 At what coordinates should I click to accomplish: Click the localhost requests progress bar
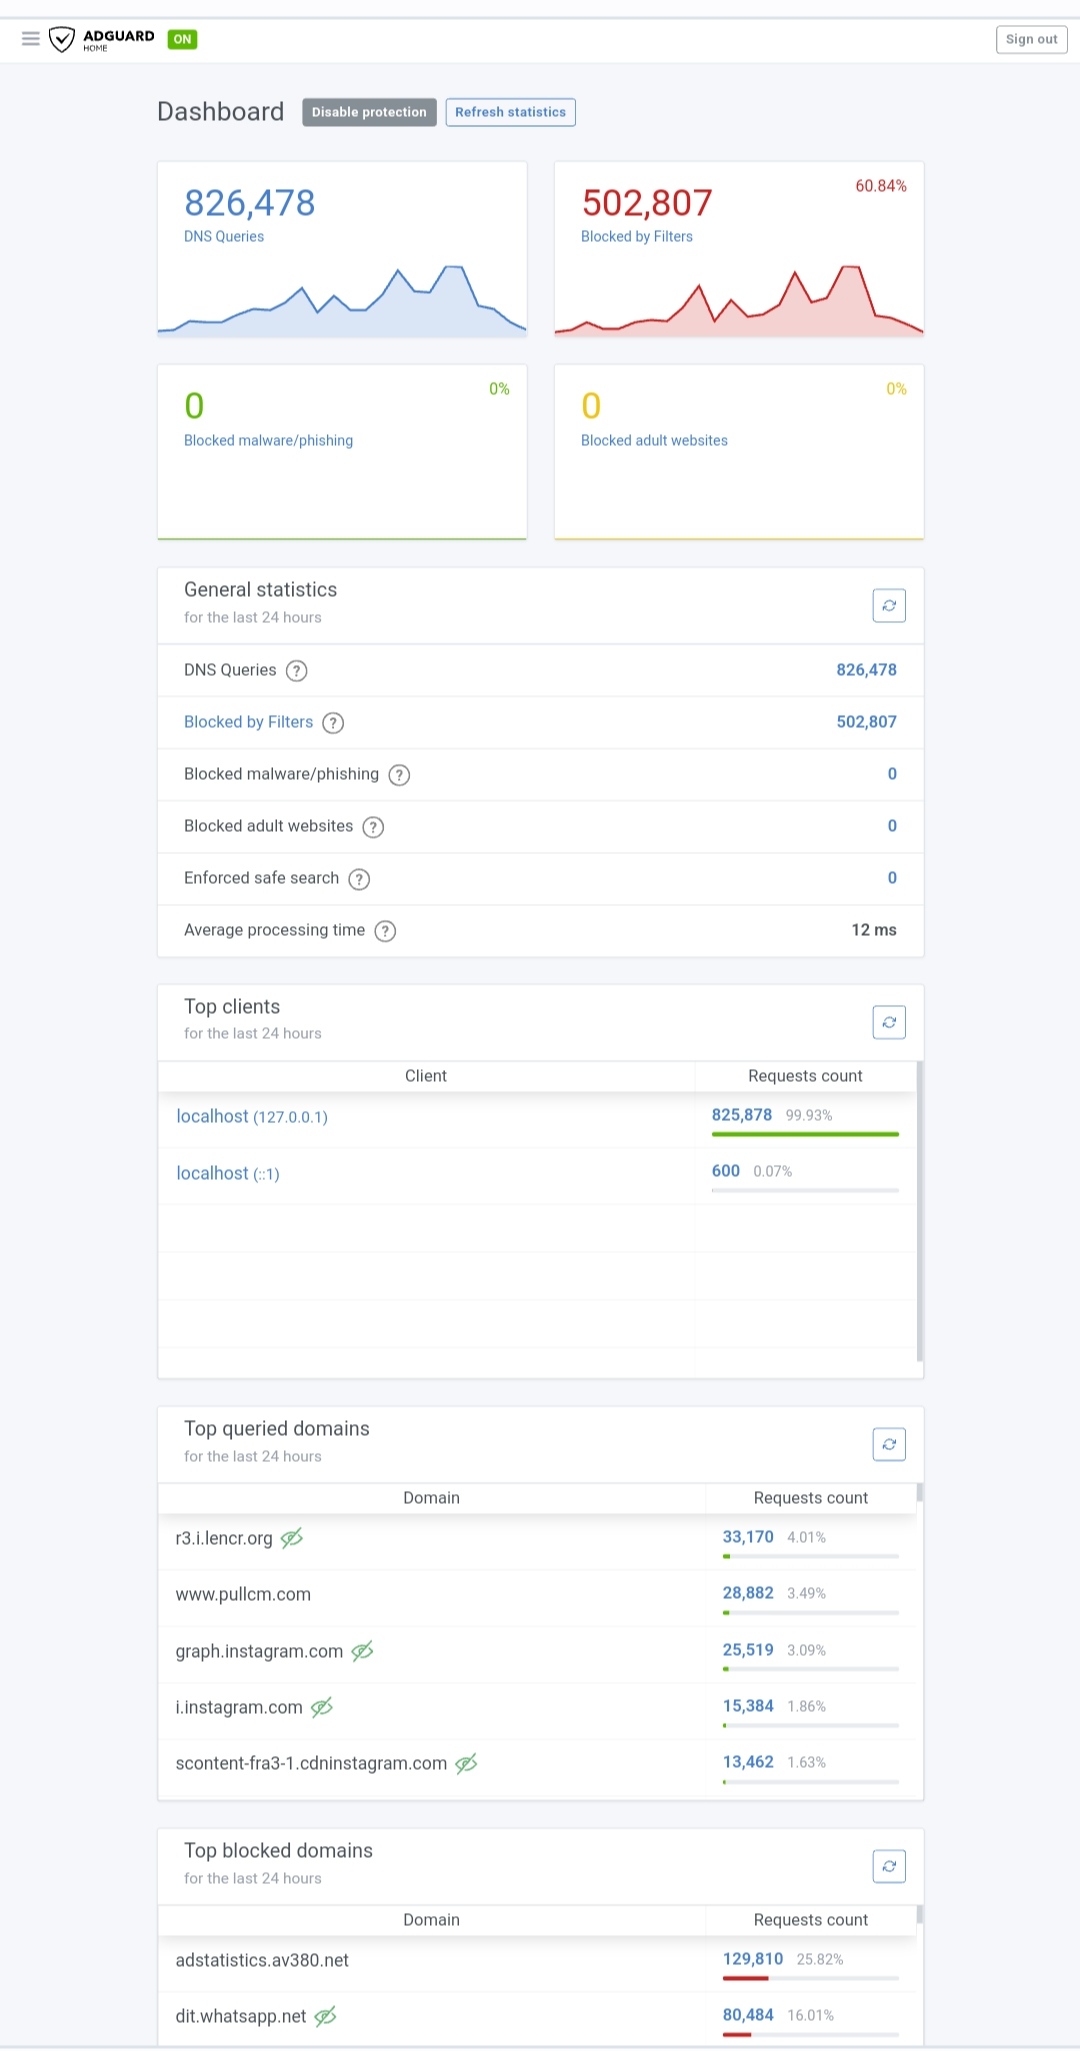coord(803,1135)
